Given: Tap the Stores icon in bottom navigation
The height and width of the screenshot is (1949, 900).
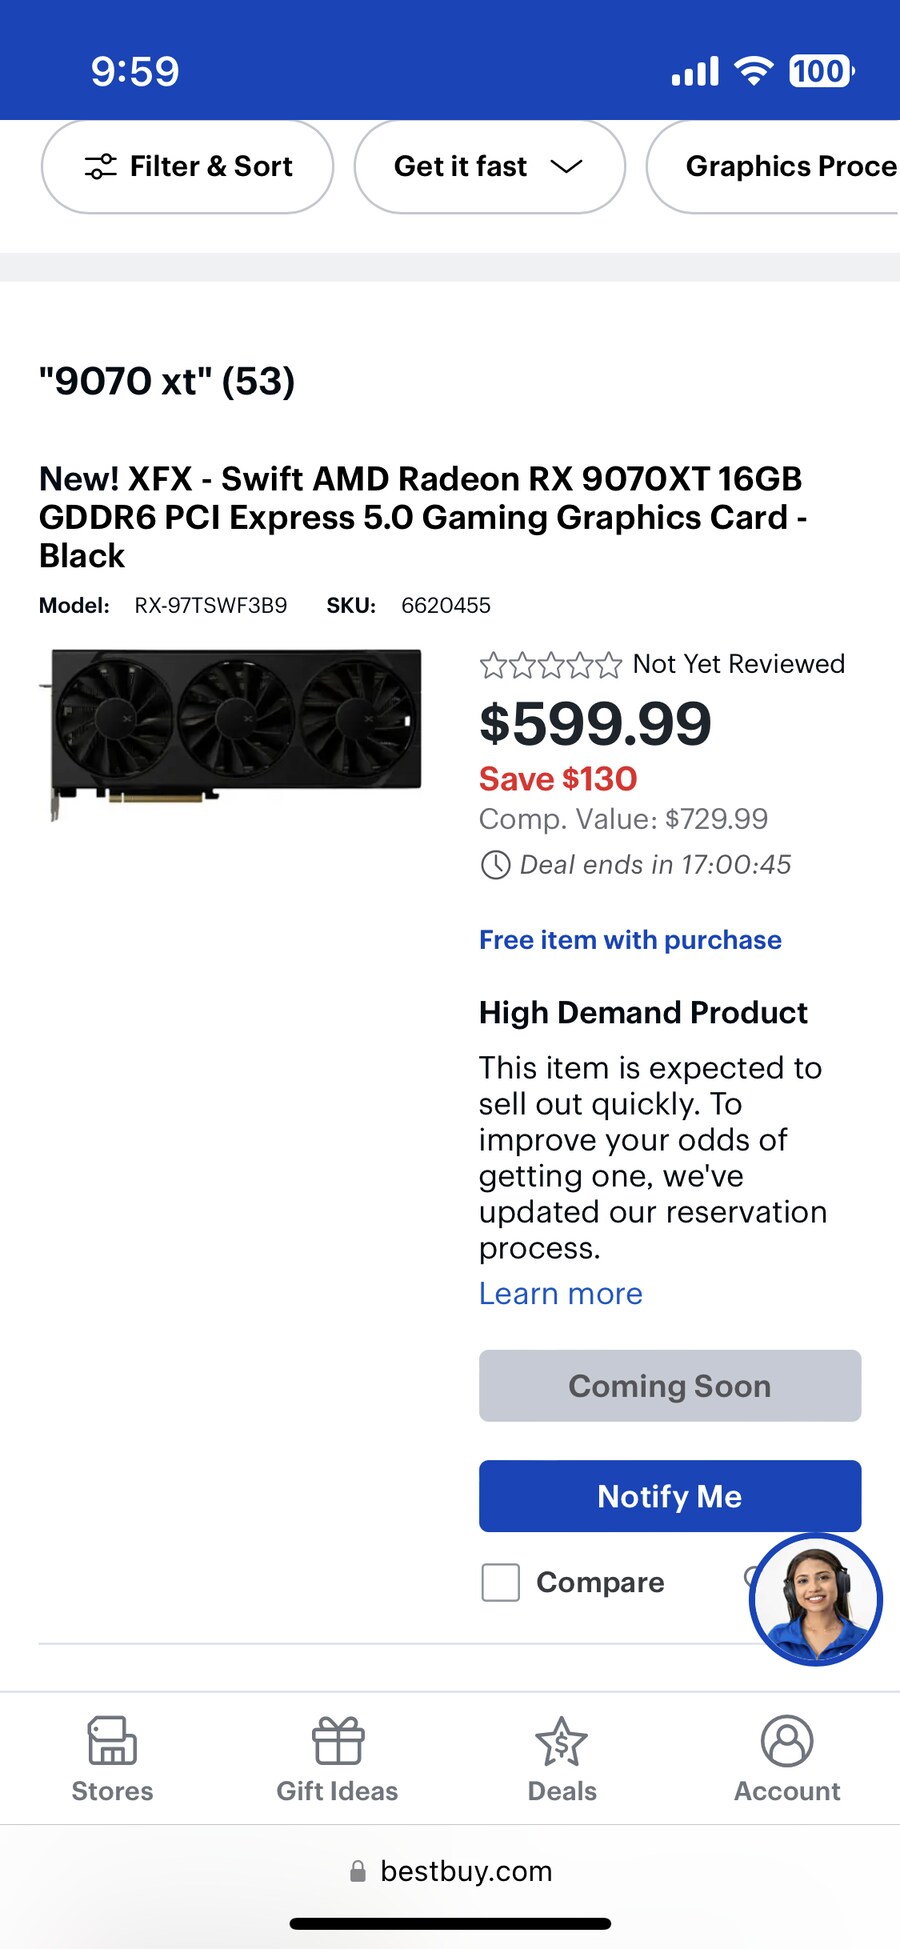Looking at the screenshot, I should [112, 1742].
